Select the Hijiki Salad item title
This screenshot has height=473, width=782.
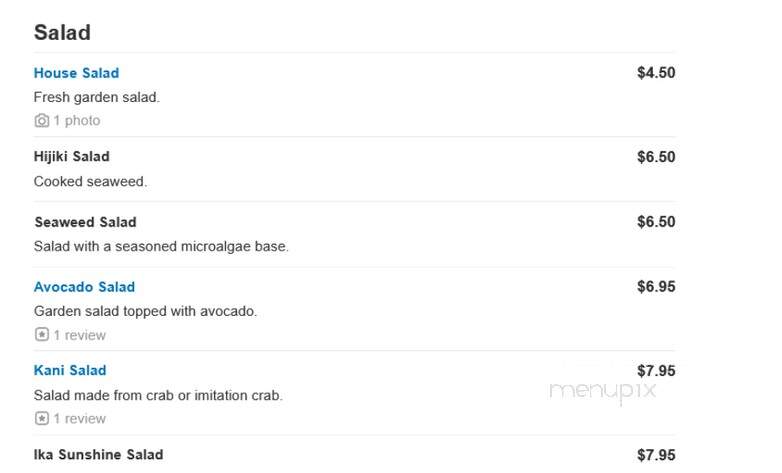[72, 157]
